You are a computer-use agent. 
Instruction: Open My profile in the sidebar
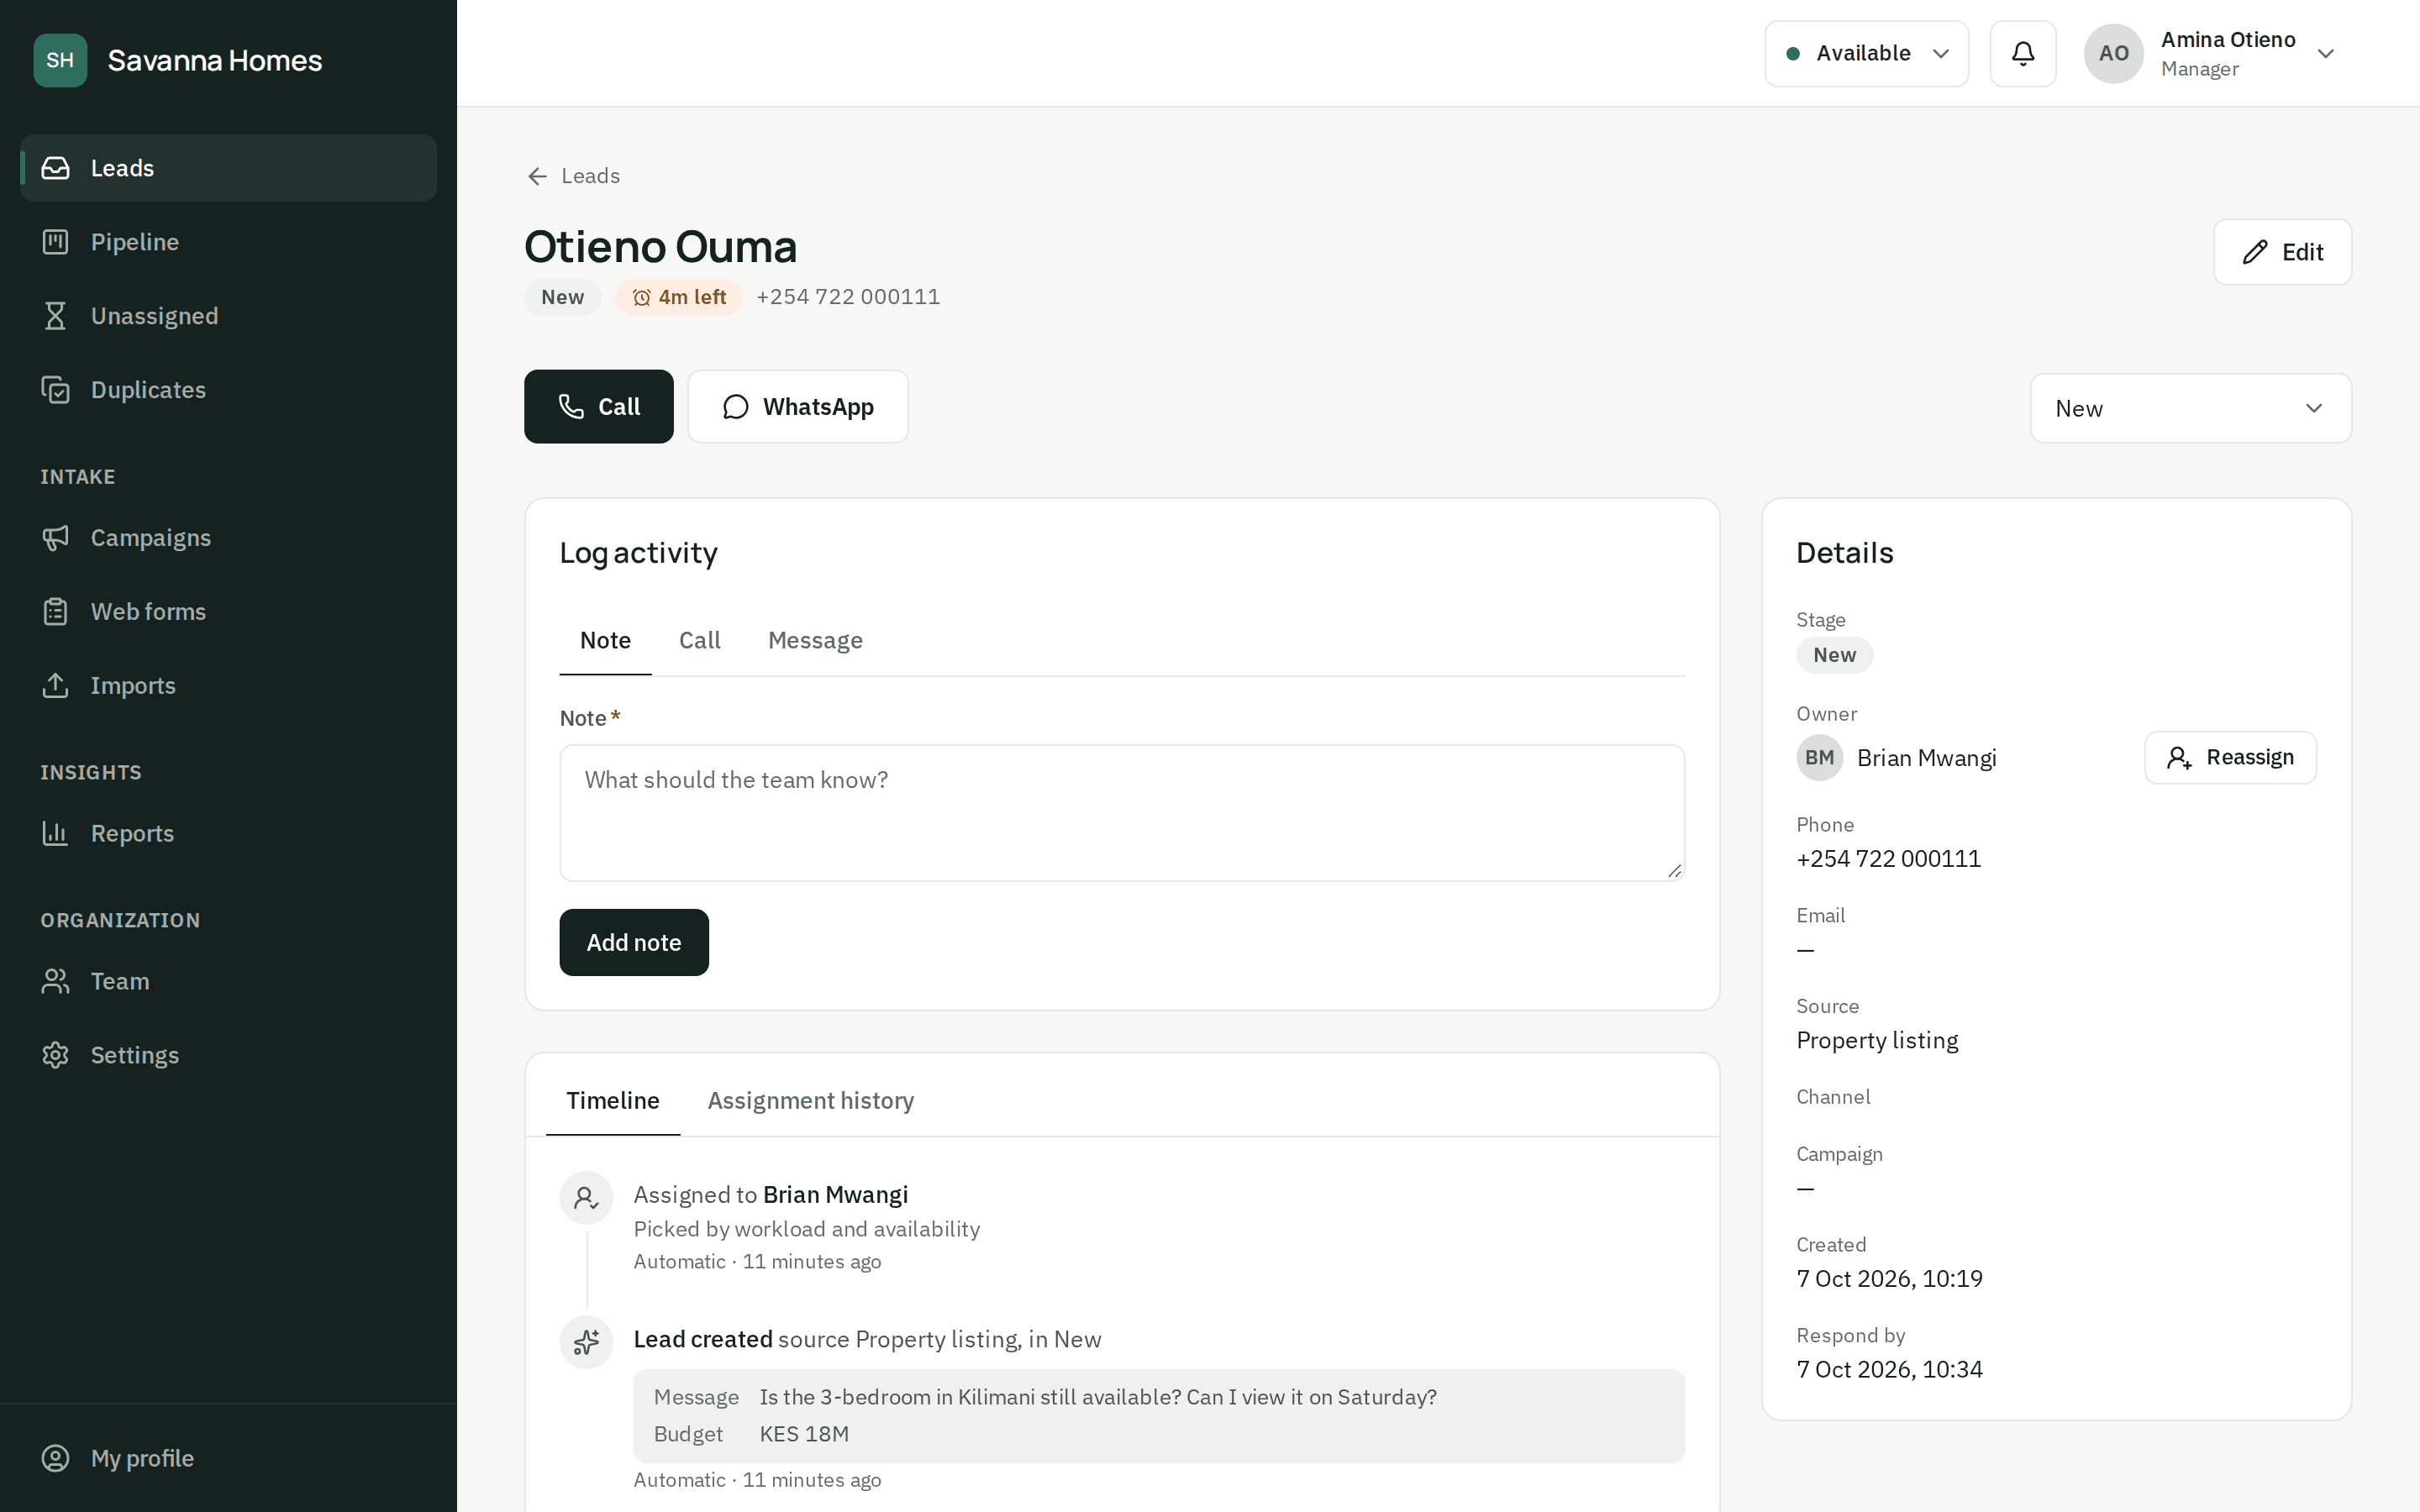[x=228, y=1458]
